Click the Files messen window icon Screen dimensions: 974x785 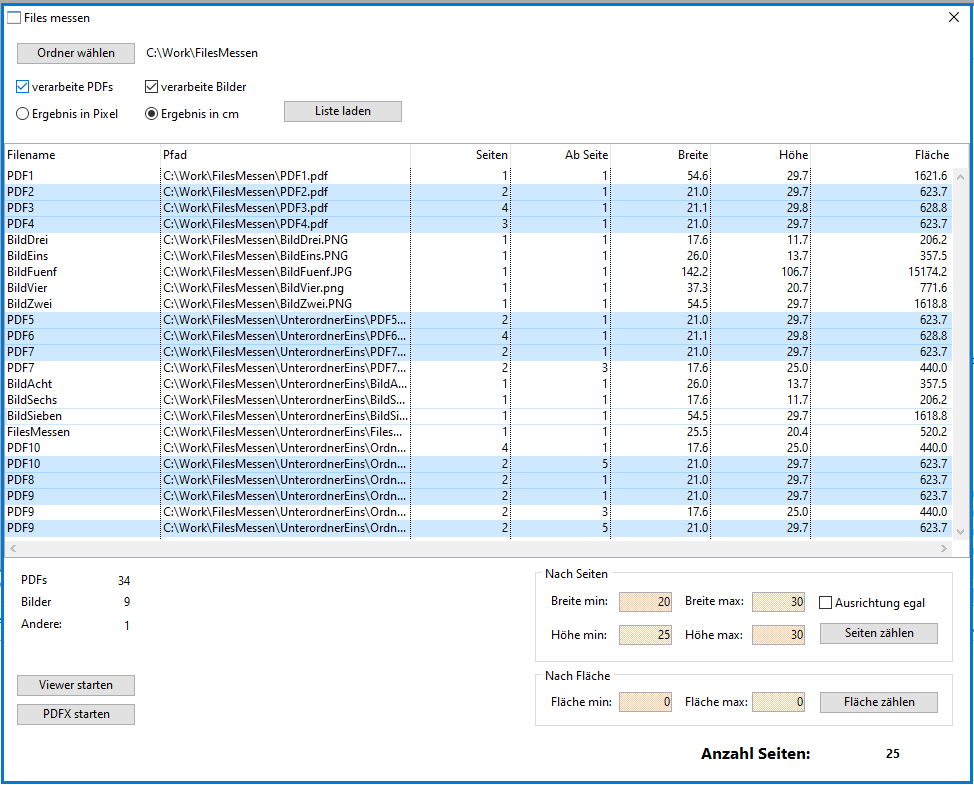coord(14,18)
